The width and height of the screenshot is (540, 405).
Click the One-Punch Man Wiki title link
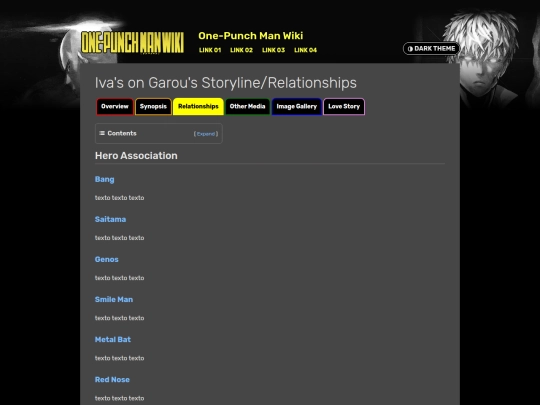251,36
